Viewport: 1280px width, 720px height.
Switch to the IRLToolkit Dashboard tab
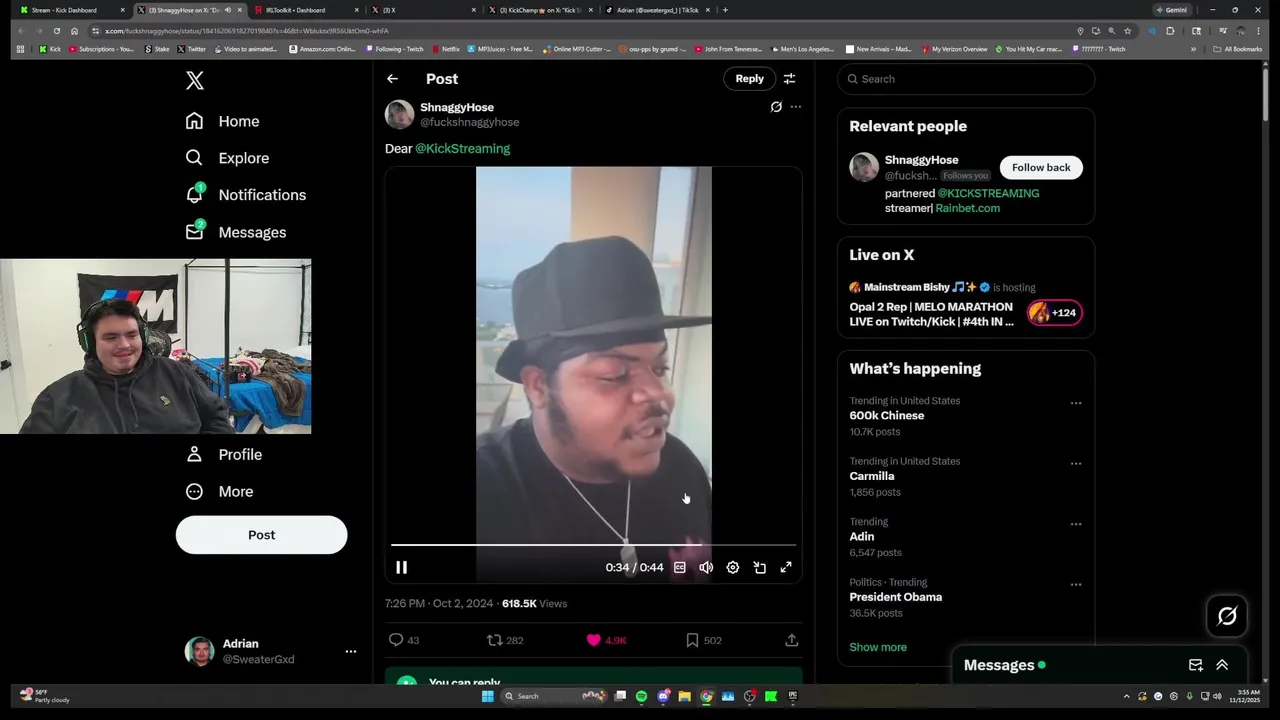point(306,10)
